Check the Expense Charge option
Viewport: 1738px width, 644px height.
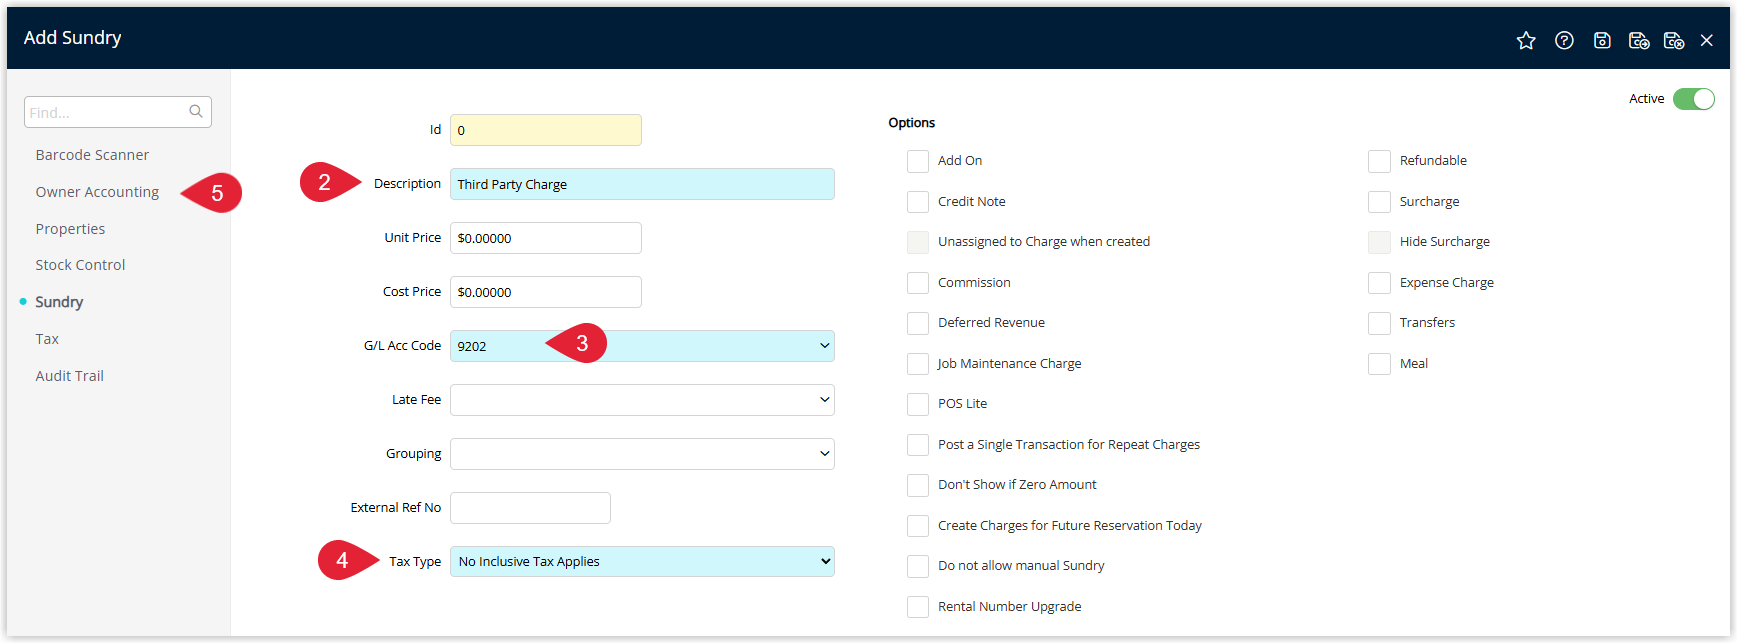click(1379, 283)
